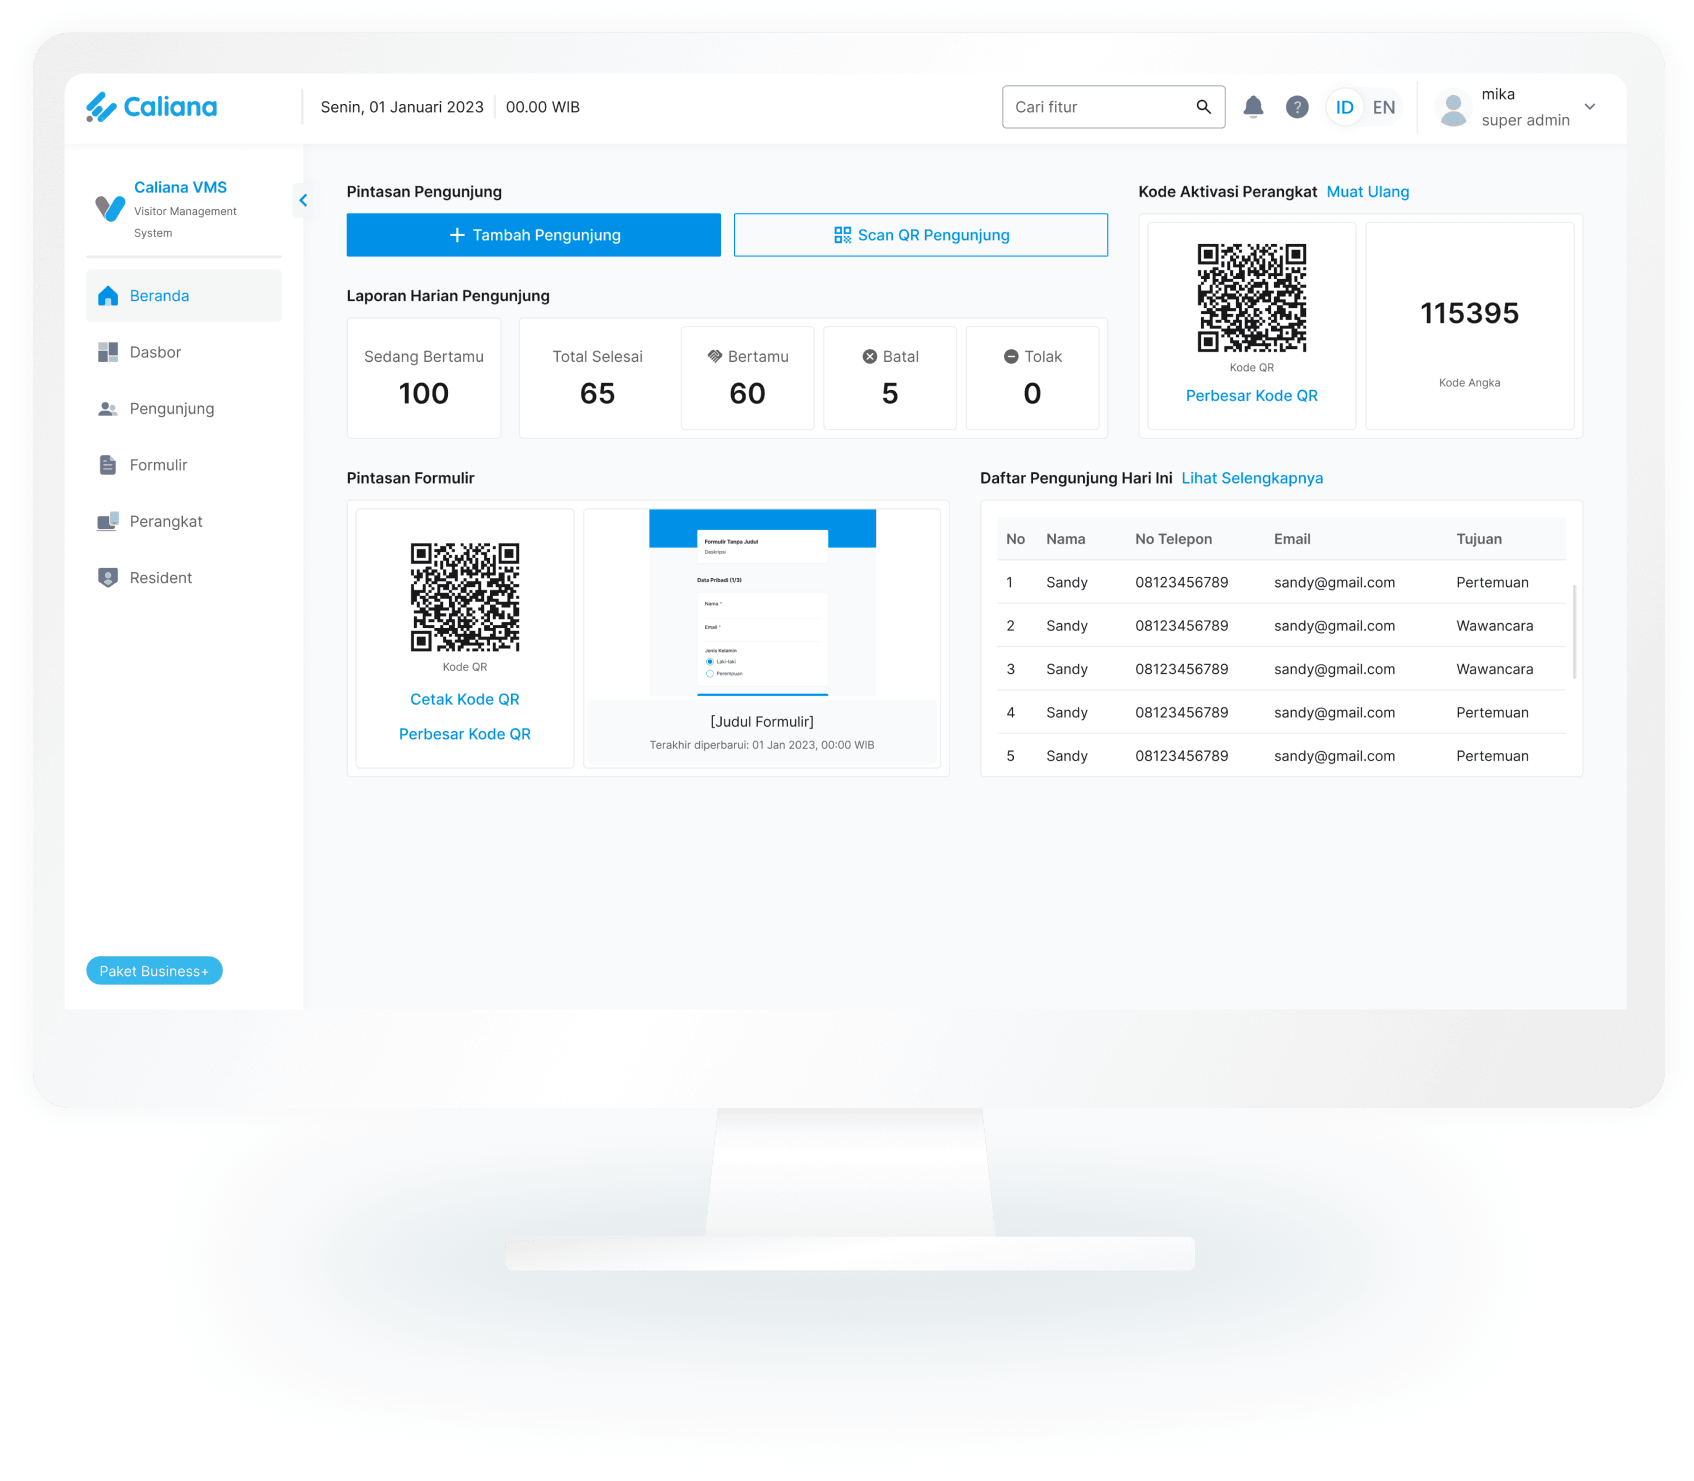Click the Total Selesai 65 card
Image resolution: width=1694 pixels, height=1481 pixels.
[598, 378]
